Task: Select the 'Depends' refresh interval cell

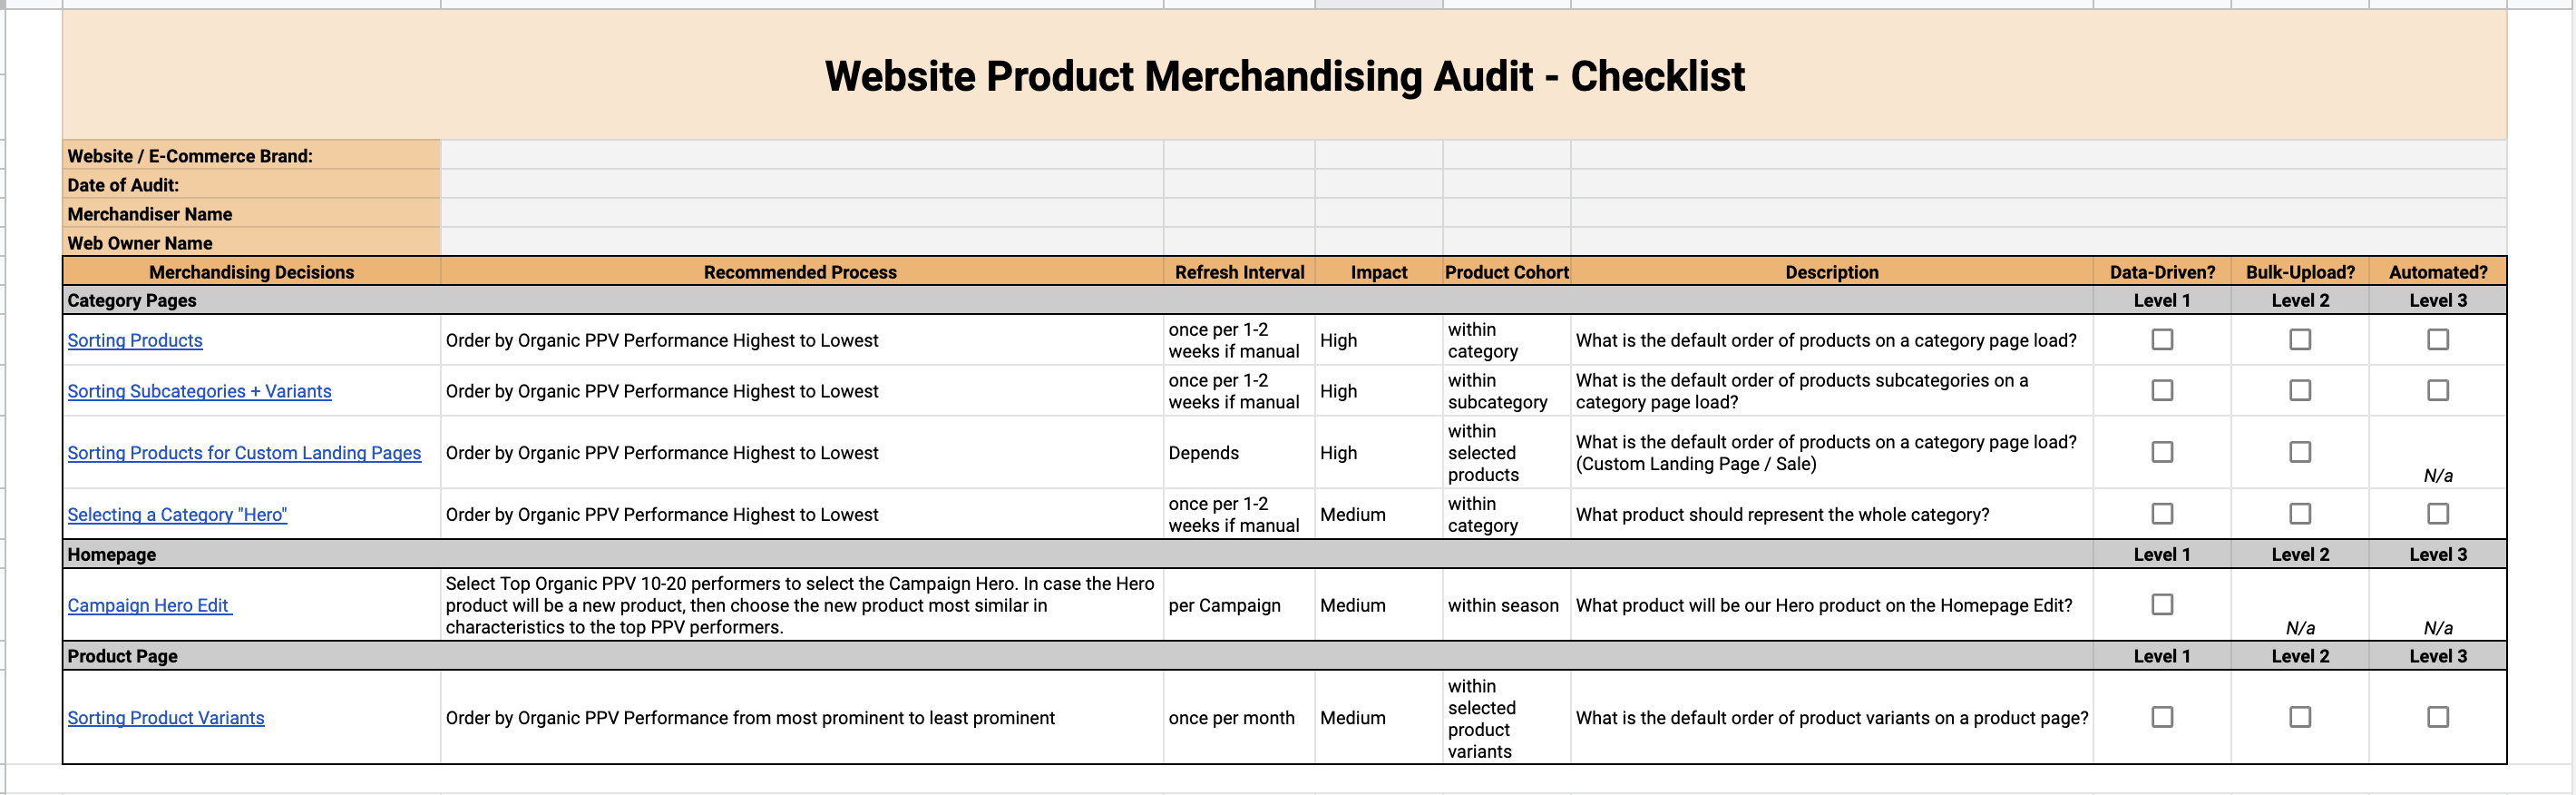Action: [x=1240, y=453]
